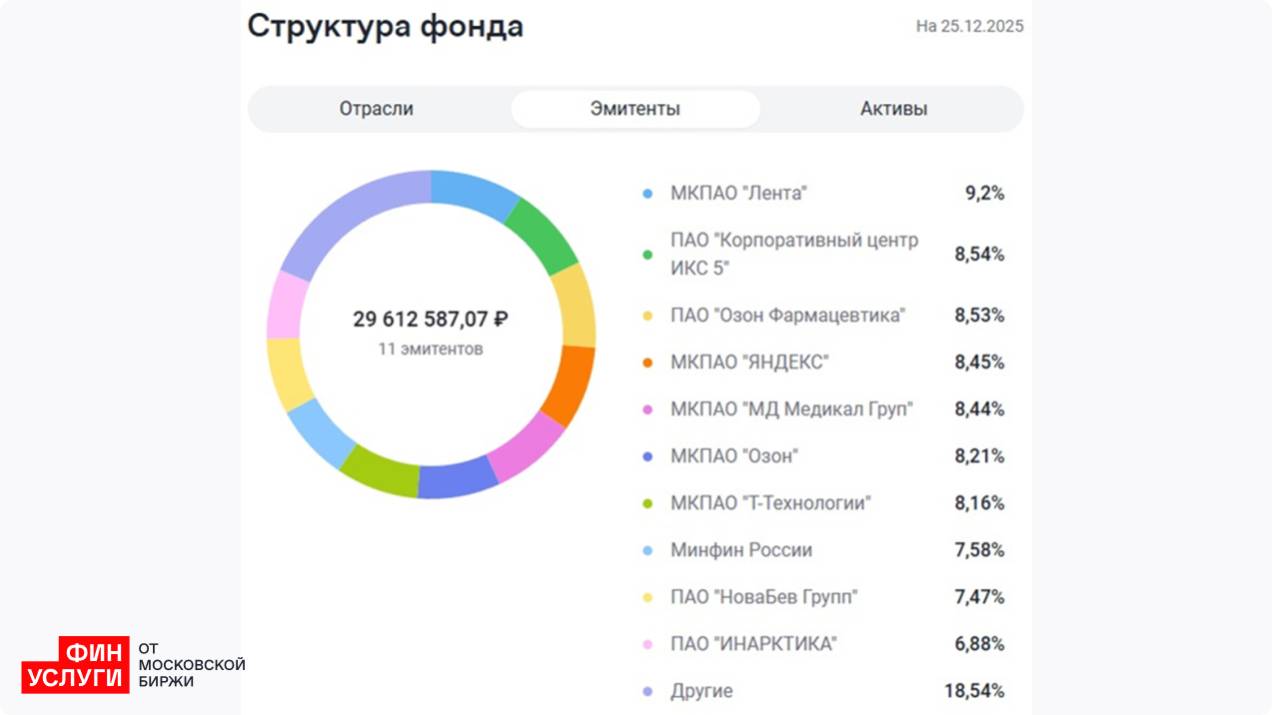Click the orange dot beside МКПАО "ЯНДЕКС"
Viewport: 1272px width, 715px height.
pyautogui.click(x=647, y=362)
